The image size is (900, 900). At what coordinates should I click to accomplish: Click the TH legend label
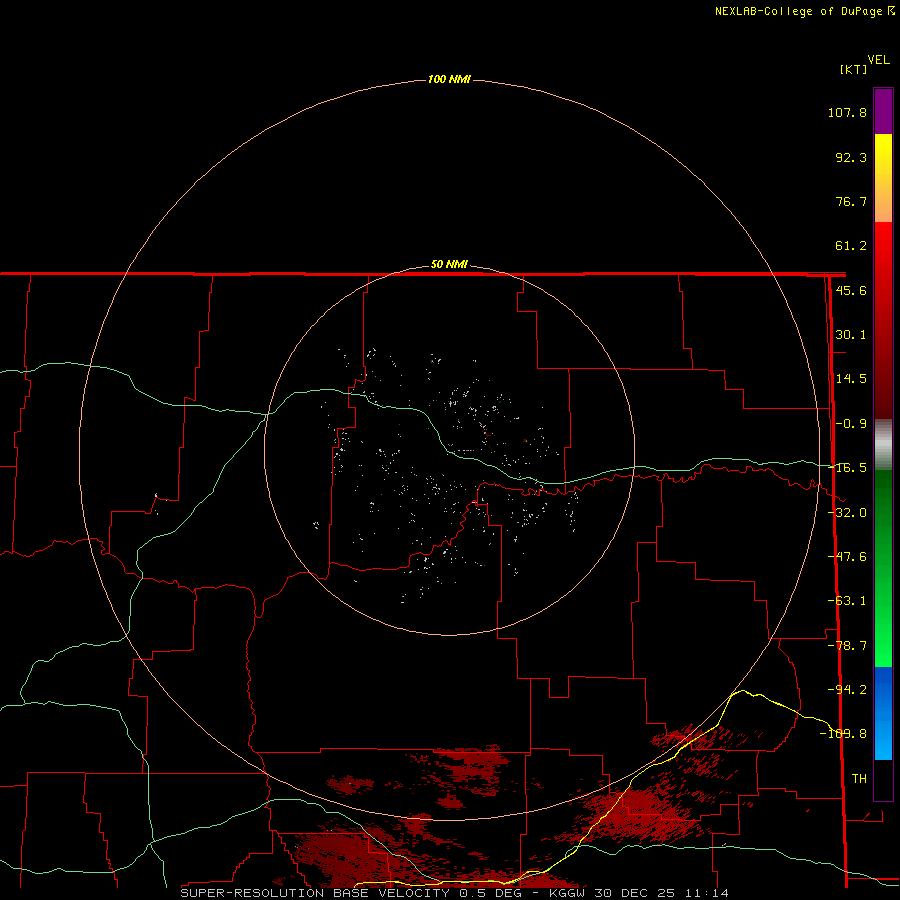[859, 779]
